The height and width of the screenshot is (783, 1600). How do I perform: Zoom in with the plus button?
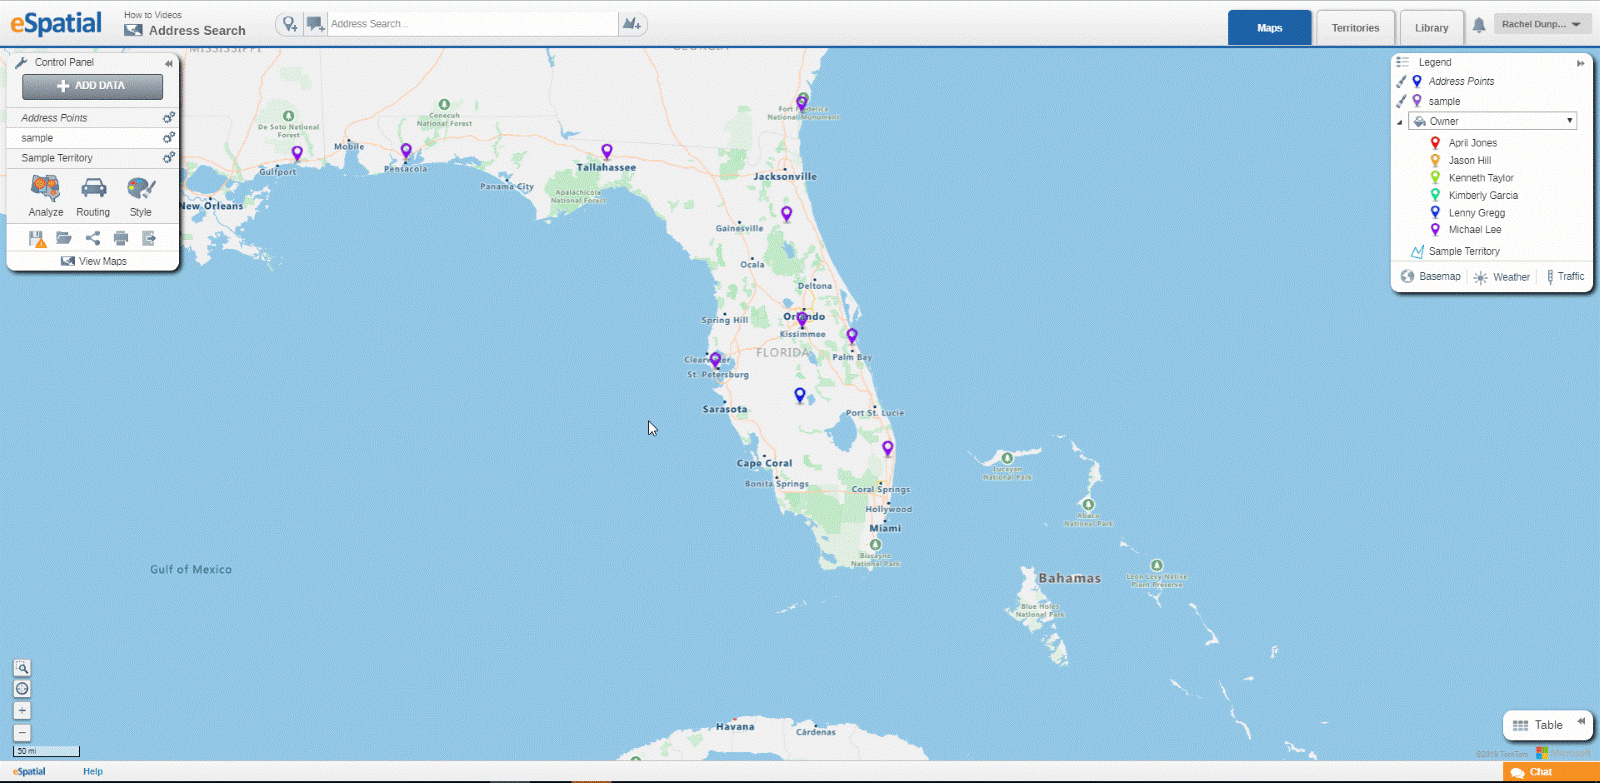click(22, 711)
